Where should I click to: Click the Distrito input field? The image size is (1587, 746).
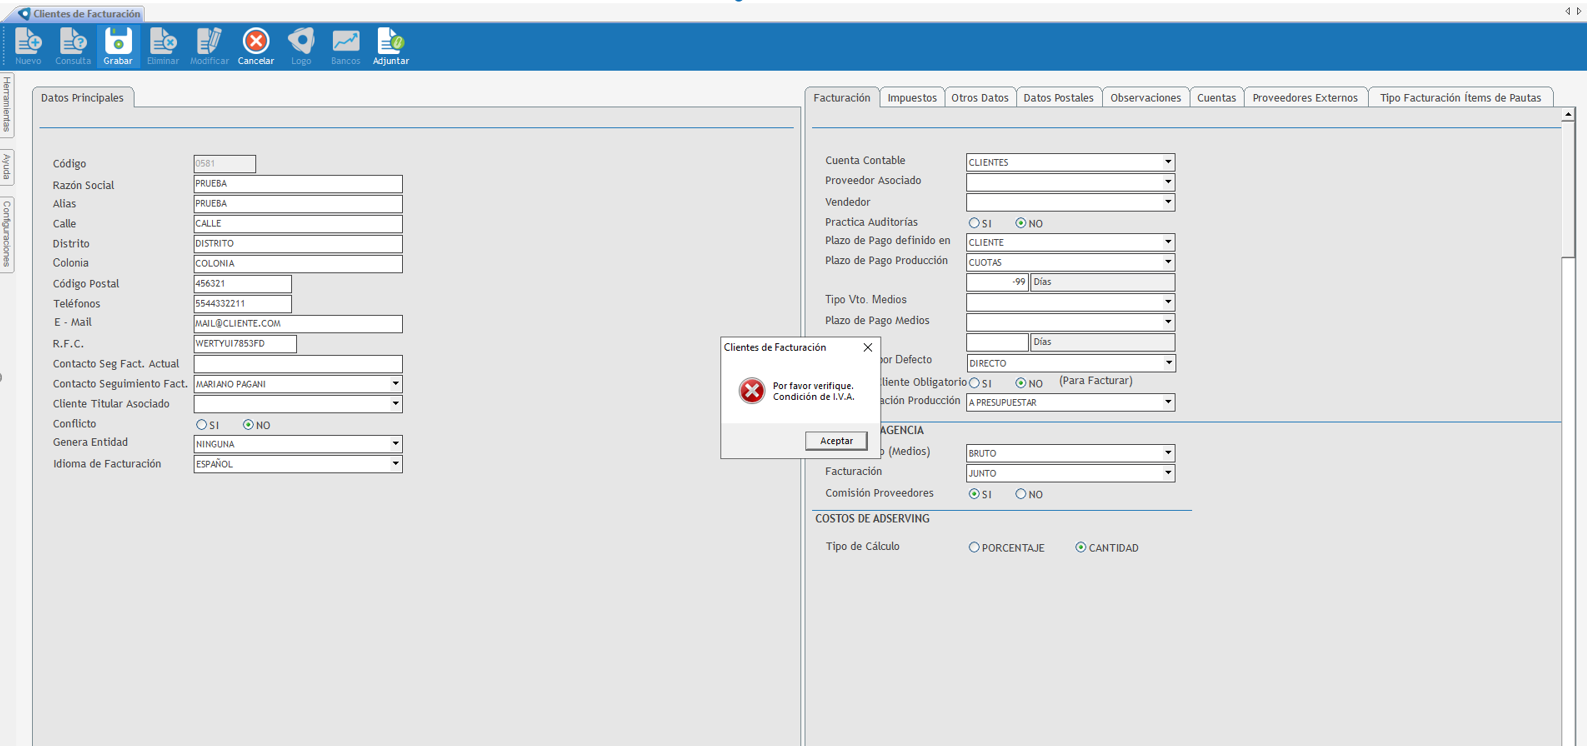pos(298,244)
